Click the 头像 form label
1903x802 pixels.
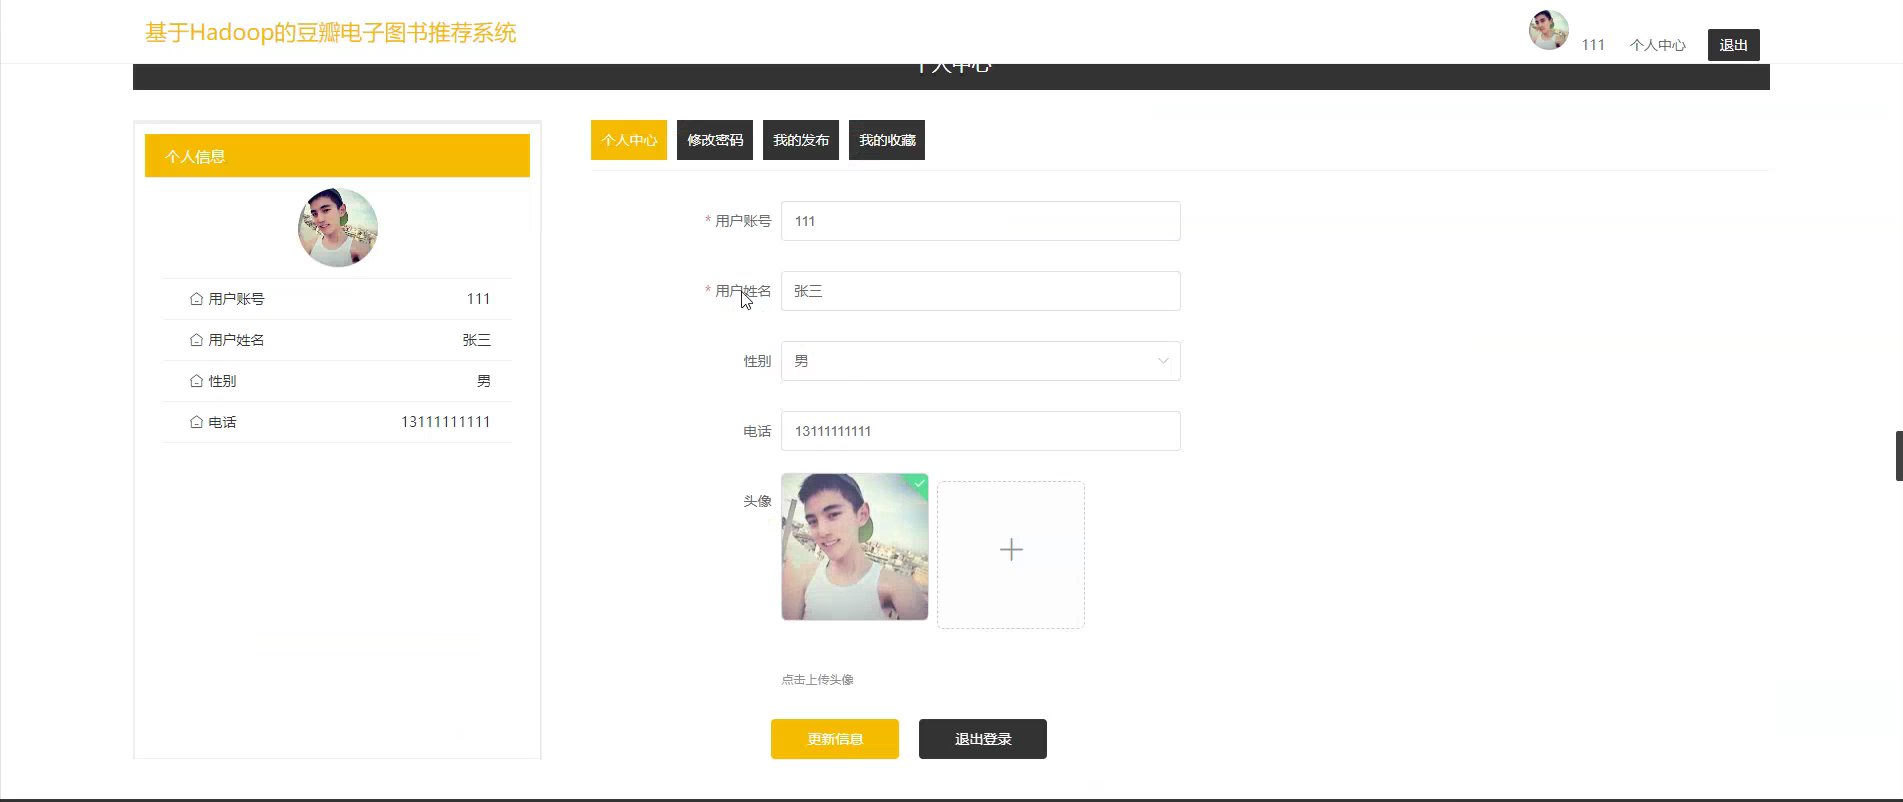757,501
